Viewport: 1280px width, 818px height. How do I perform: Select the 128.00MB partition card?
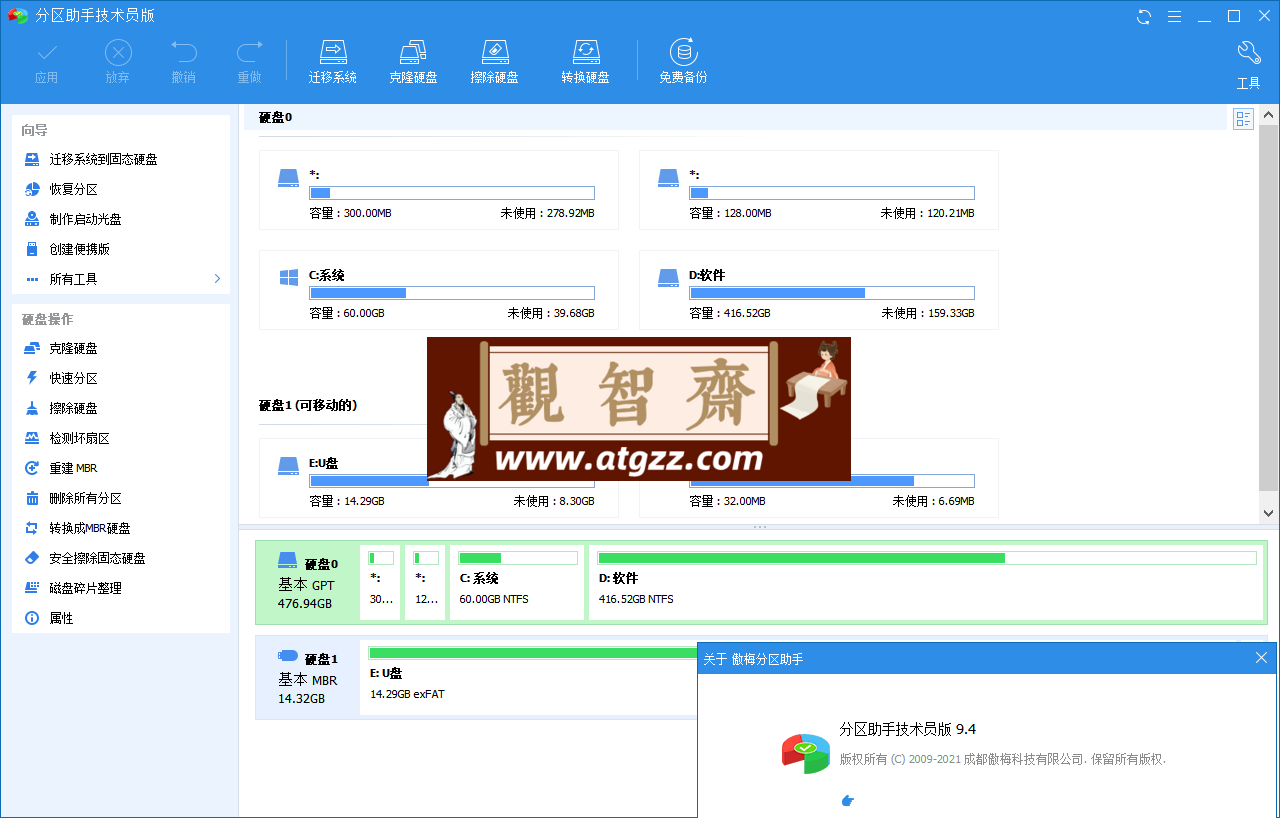pos(818,190)
